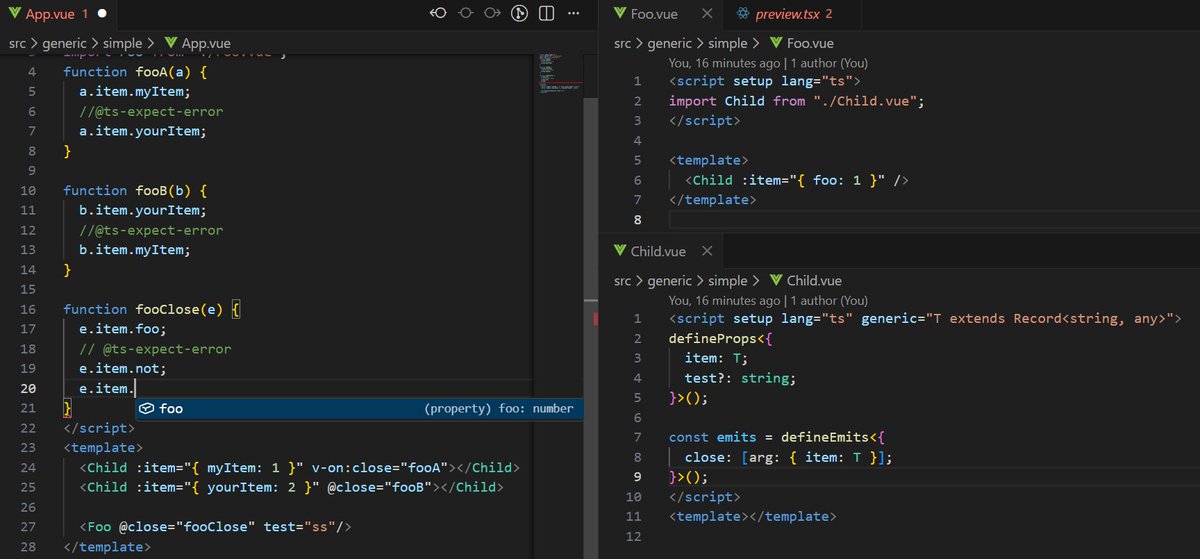
Task: Click 'App.vue' breadcrumb file name
Action: coord(207,43)
